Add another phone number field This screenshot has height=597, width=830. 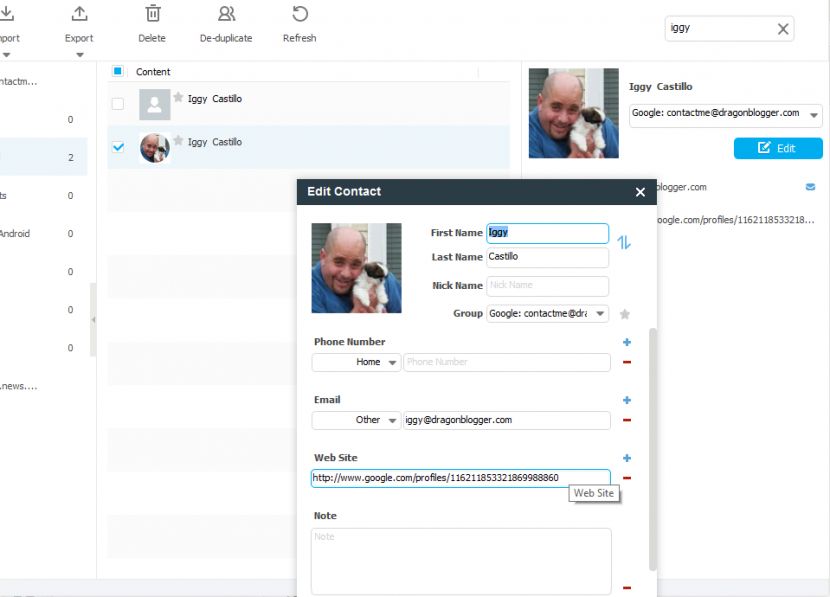click(x=627, y=342)
